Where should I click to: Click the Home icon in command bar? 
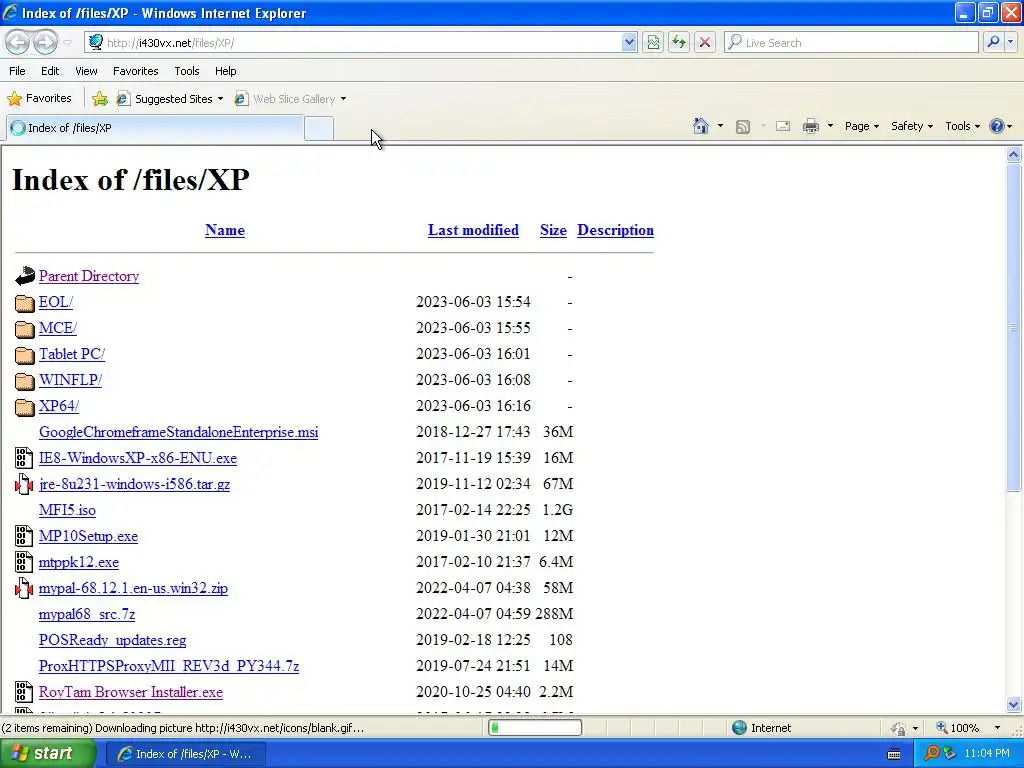pos(701,126)
